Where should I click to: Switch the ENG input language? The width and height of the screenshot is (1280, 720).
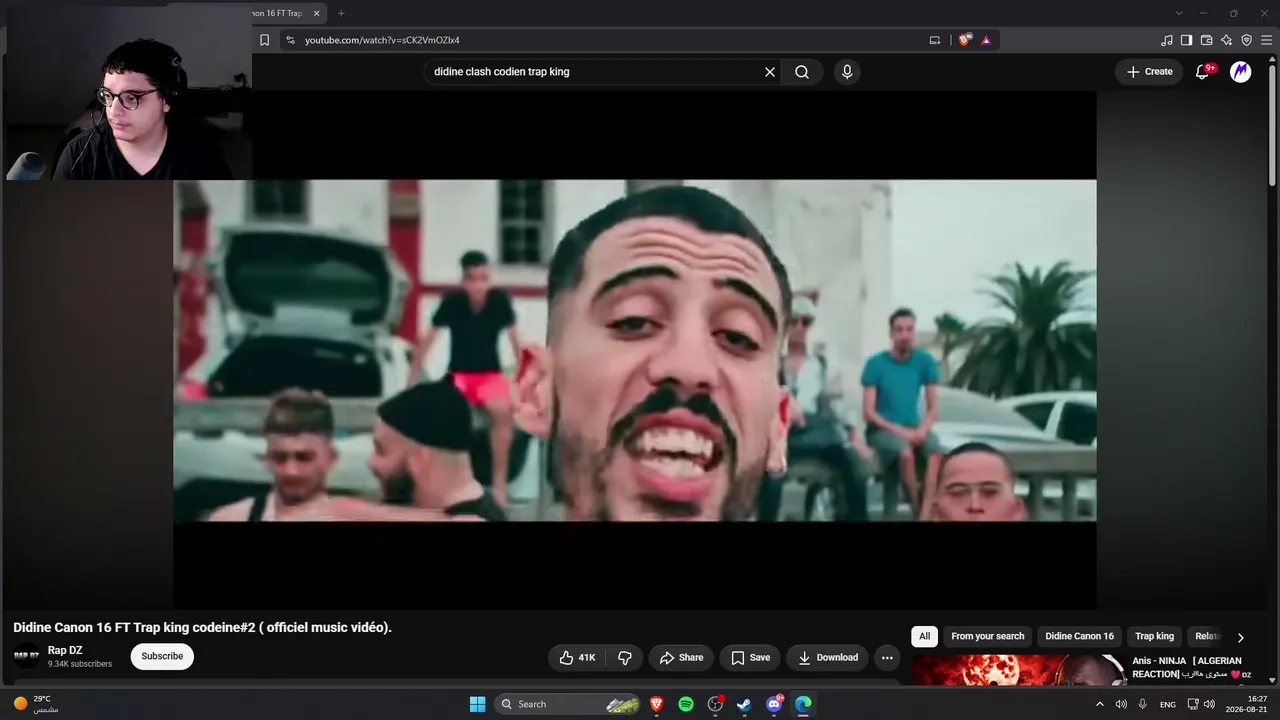point(1168,704)
